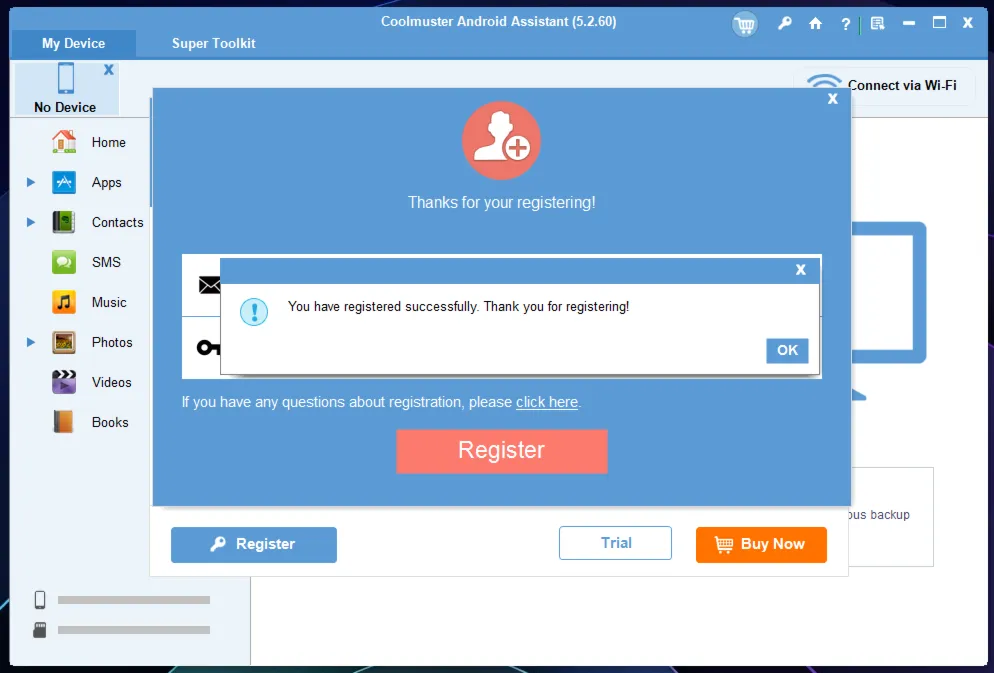994x673 pixels.
Task: Expand the Apps tree node arrow
Action: click(x=30, y=183)
